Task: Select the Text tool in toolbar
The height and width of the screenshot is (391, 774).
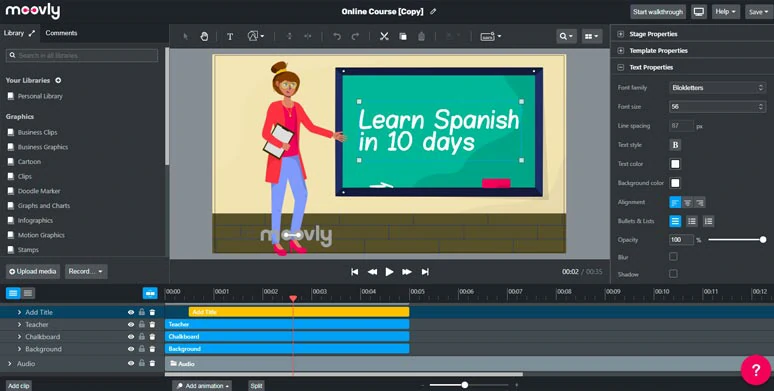Action: [x=230, y=37]
